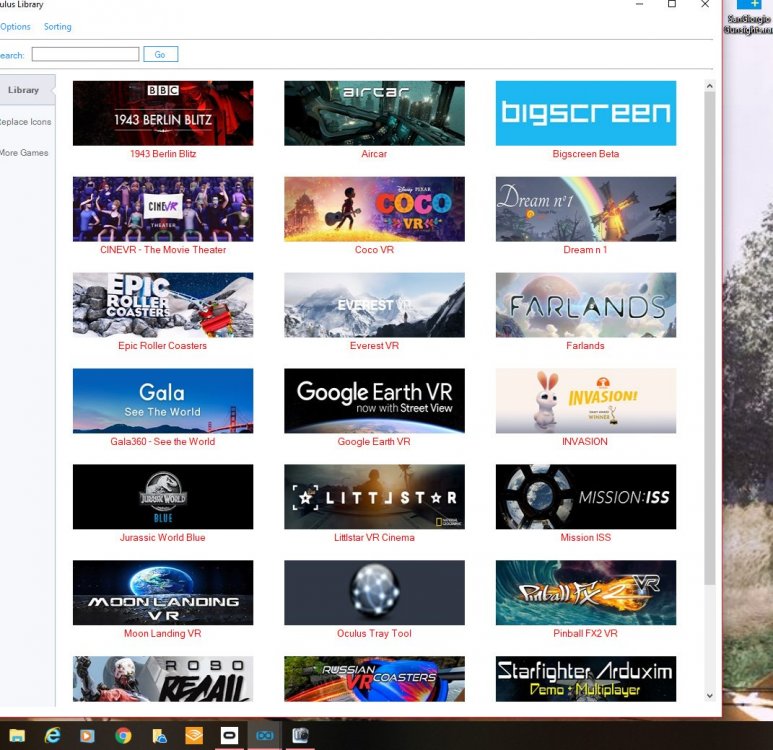Click the Coco VR title link
This screenshot has width=773, height=750.
coord(374,250)
